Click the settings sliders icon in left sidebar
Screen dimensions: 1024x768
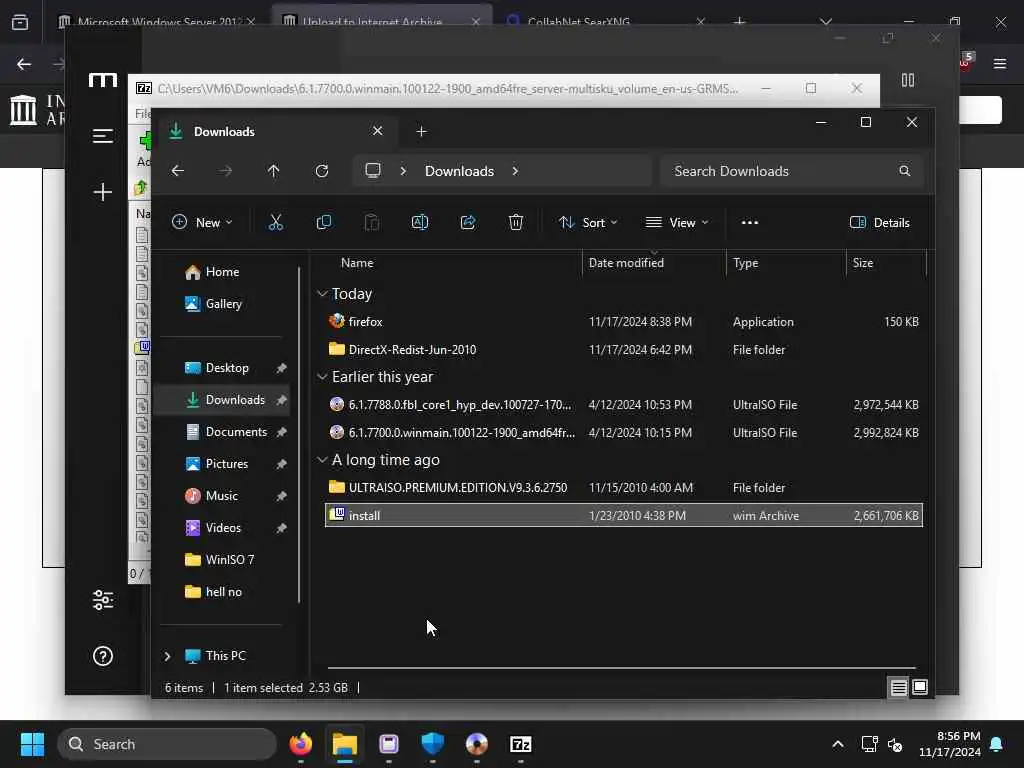tap(103, 600)
